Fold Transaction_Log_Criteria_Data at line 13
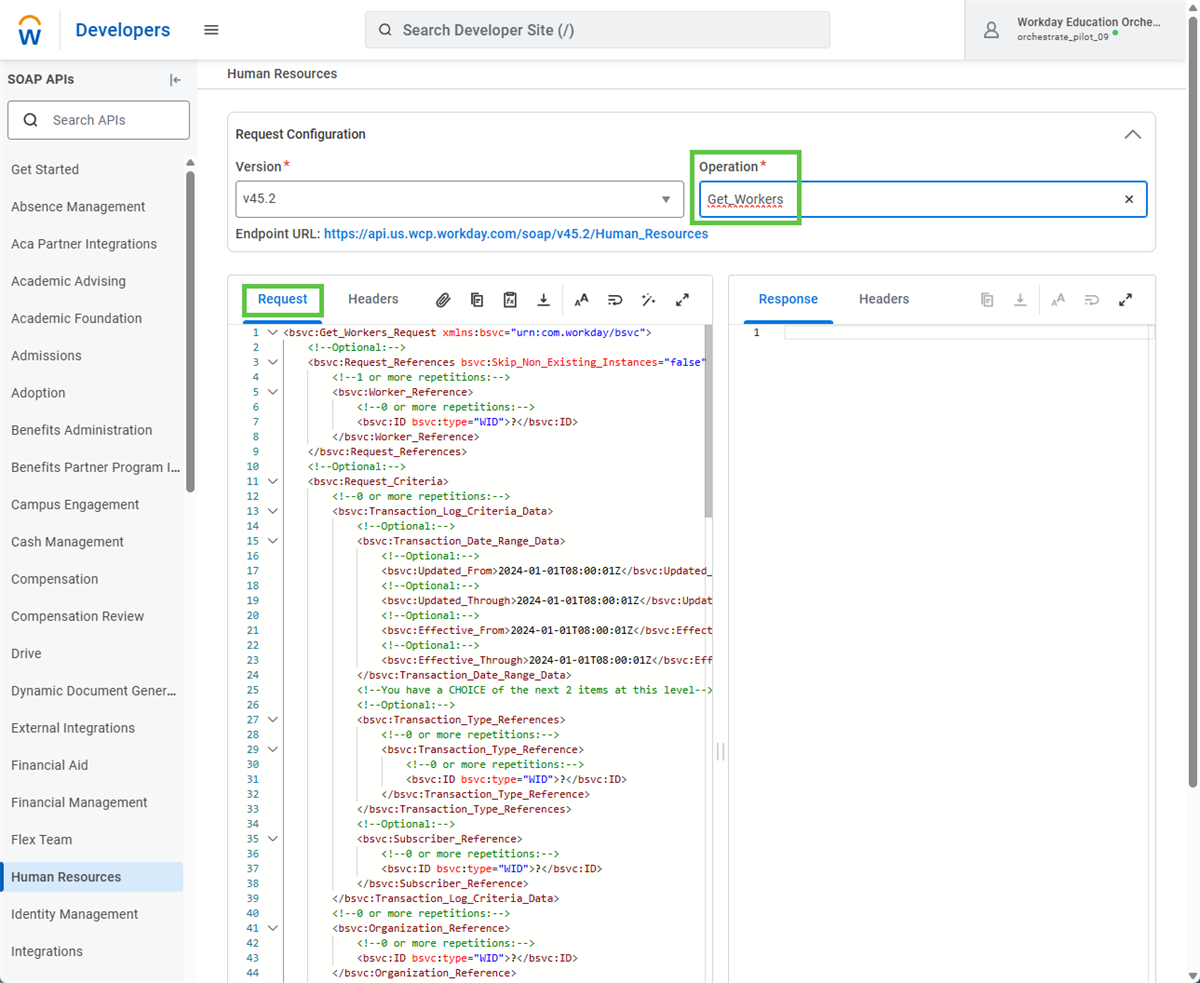 [x=272, y=511]
